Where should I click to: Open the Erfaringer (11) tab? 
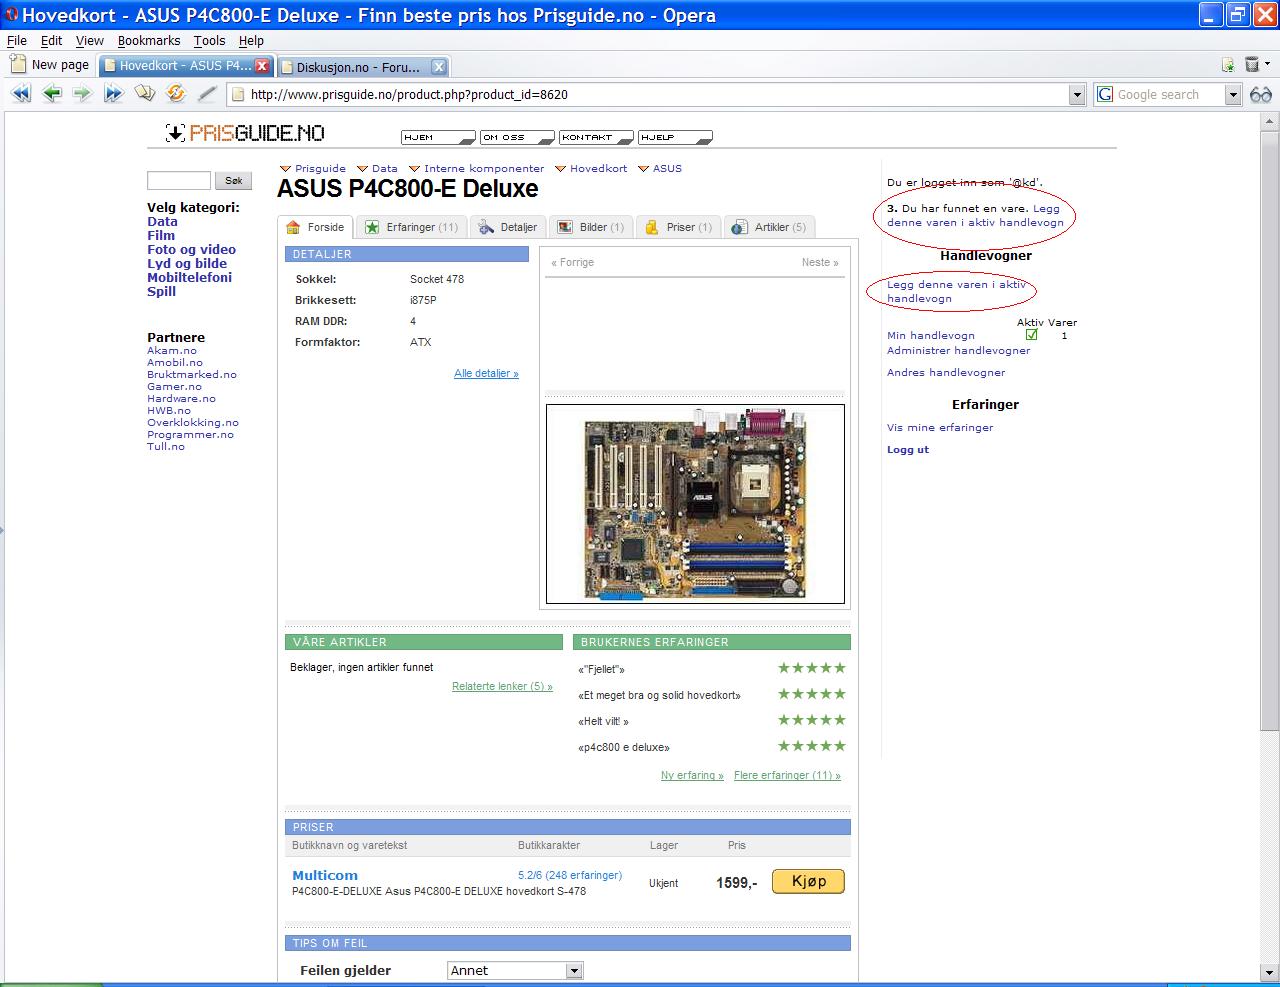pos(411,227)
